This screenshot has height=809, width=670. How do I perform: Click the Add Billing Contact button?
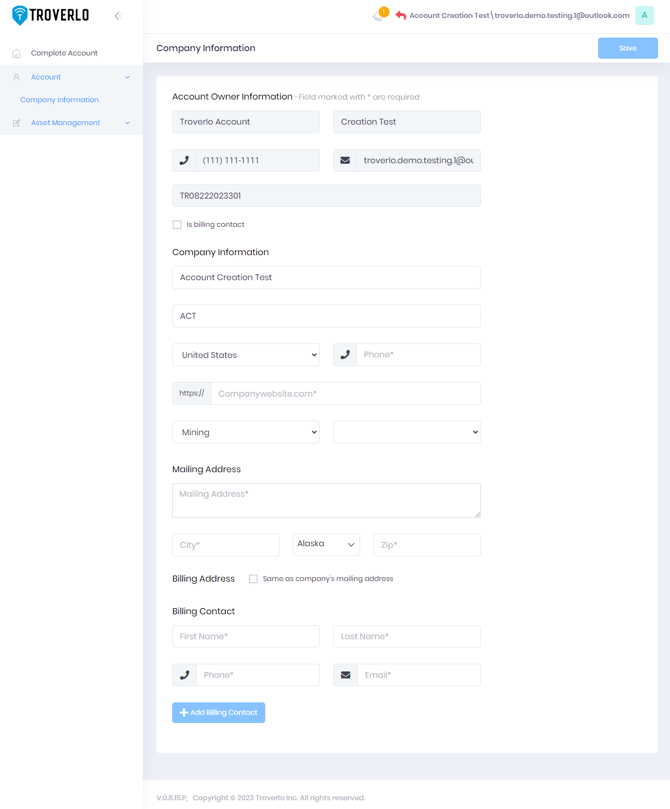point(219,713)
